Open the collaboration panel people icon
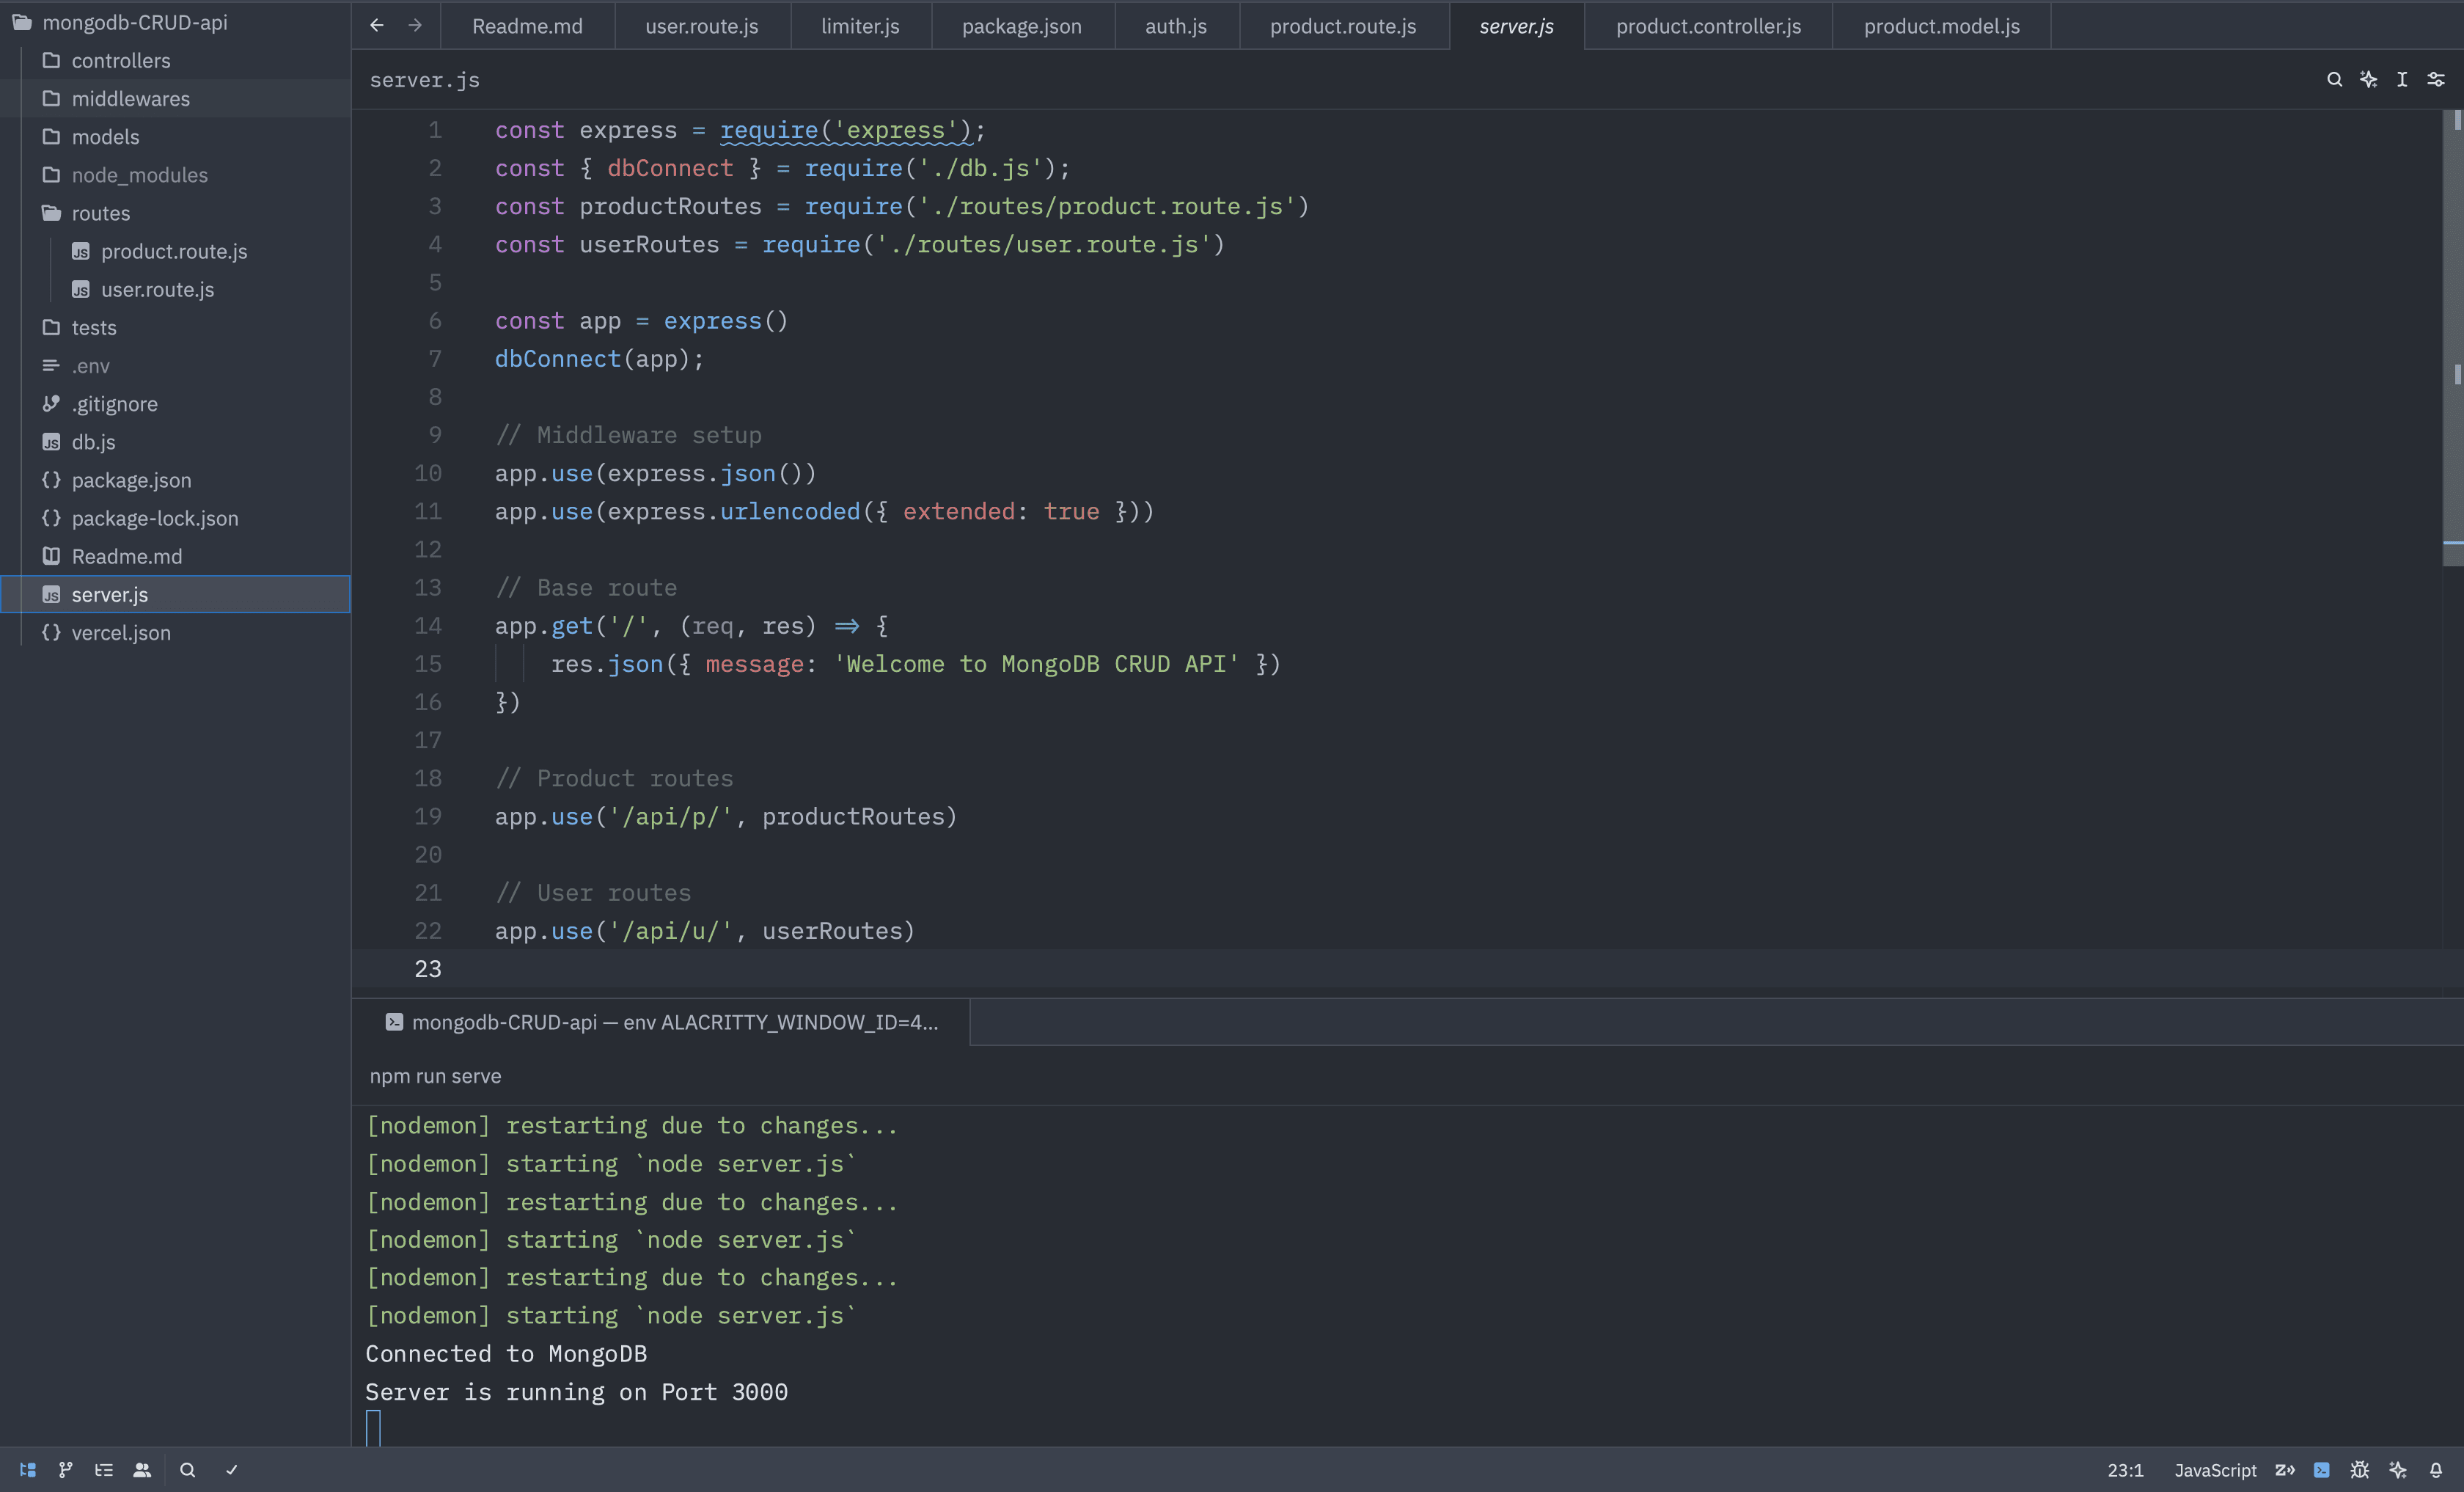 142,1469
